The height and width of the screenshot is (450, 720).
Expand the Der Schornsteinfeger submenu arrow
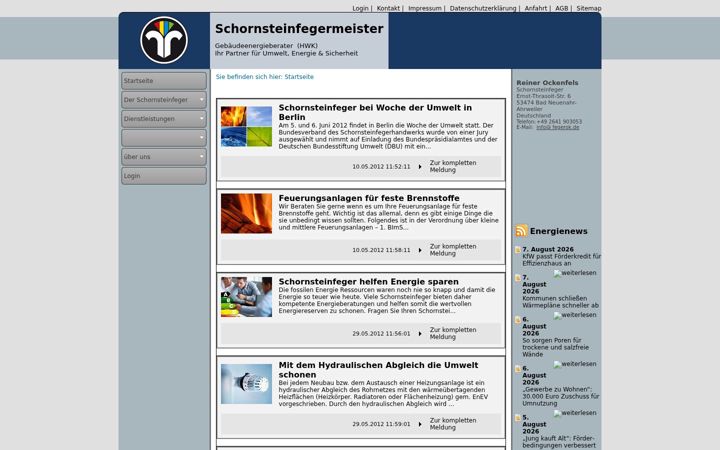point(201,100)
